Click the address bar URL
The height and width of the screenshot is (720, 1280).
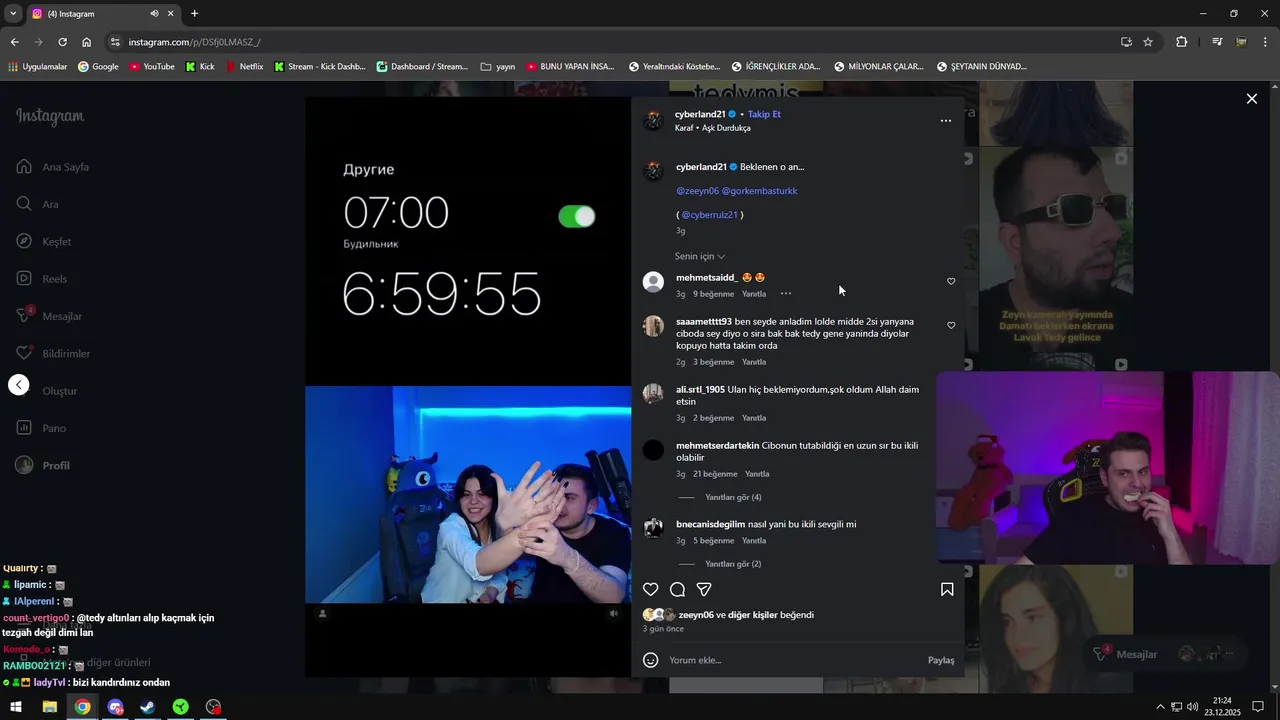pos(194,42)
